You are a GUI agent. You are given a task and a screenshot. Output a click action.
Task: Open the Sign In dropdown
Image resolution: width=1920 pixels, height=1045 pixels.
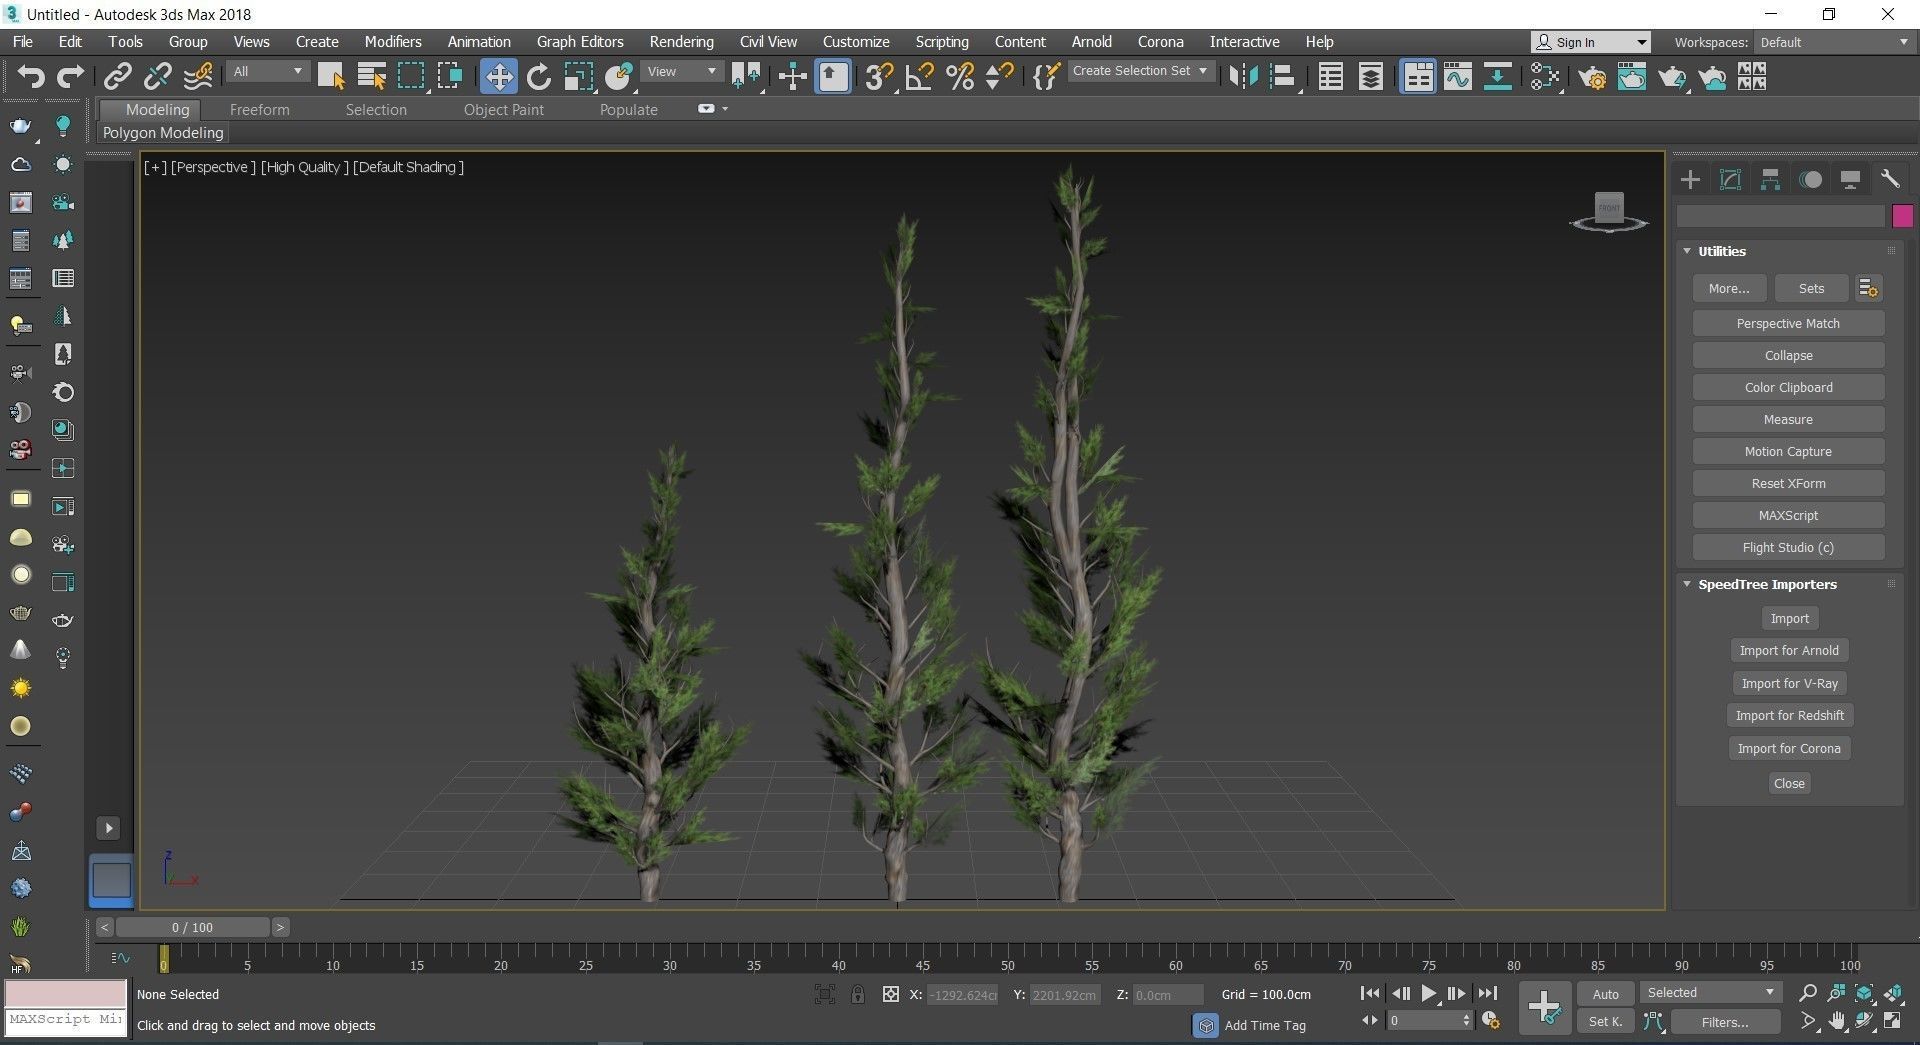tap(1590, 42)
